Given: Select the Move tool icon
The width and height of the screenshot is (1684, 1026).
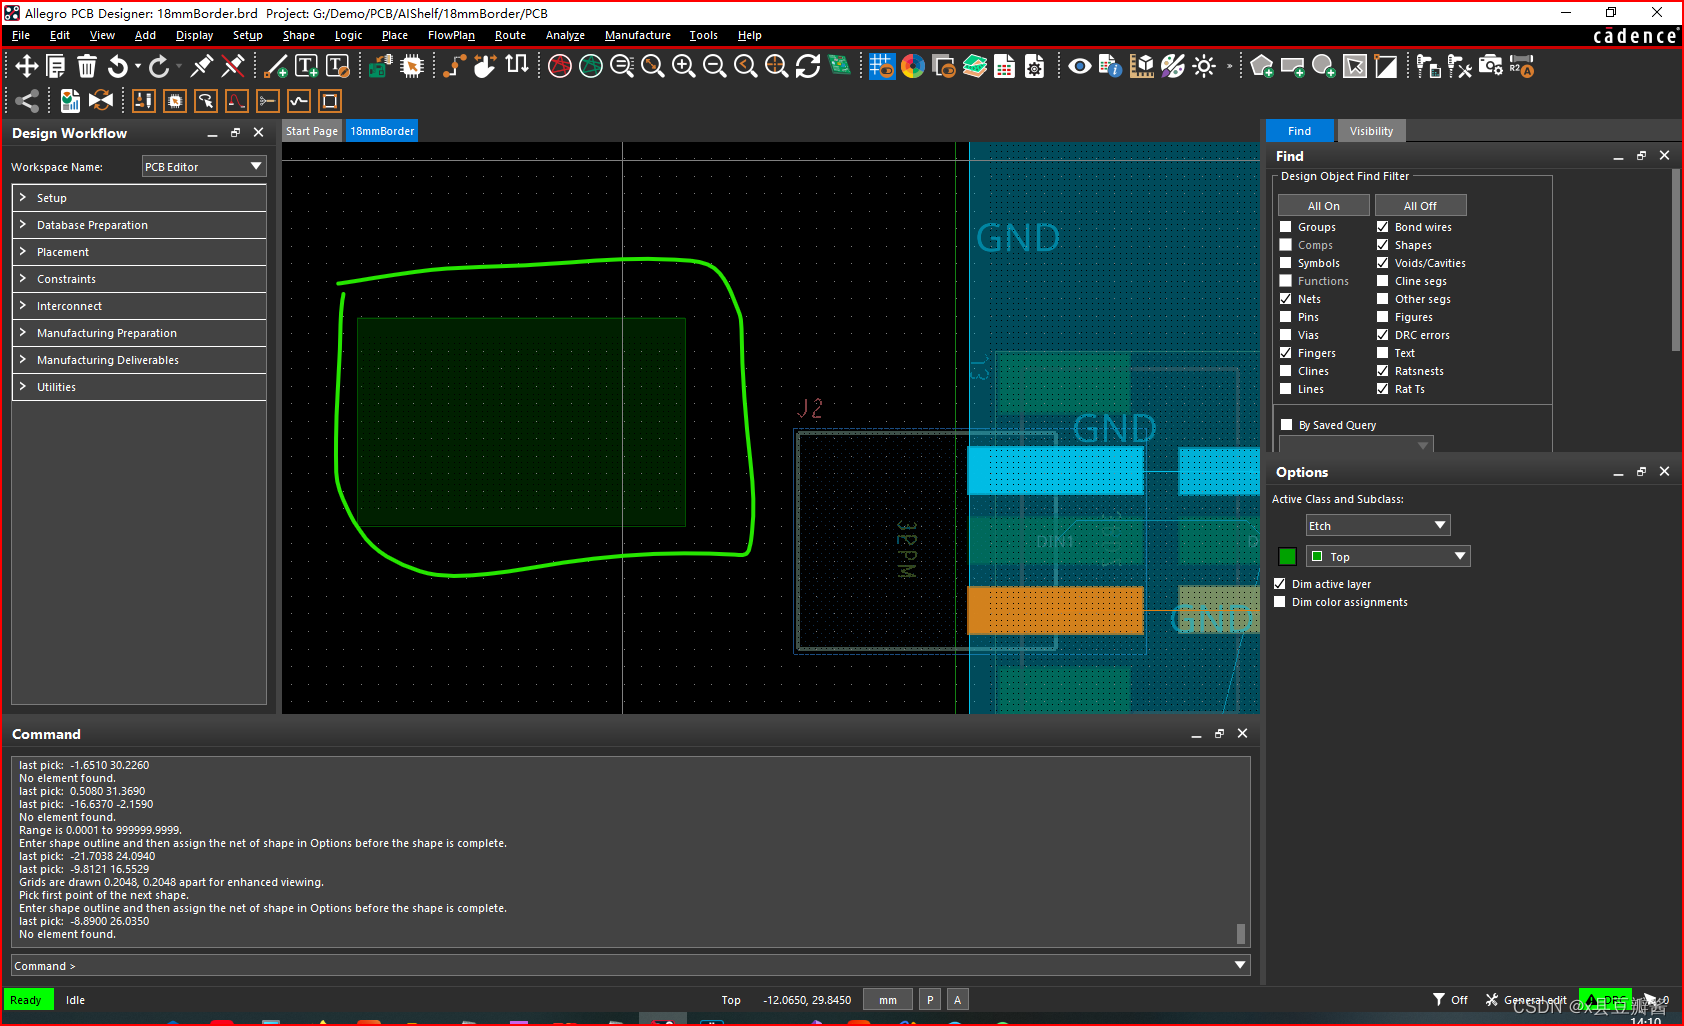Looking at the screenshot, I should [27, 66].
